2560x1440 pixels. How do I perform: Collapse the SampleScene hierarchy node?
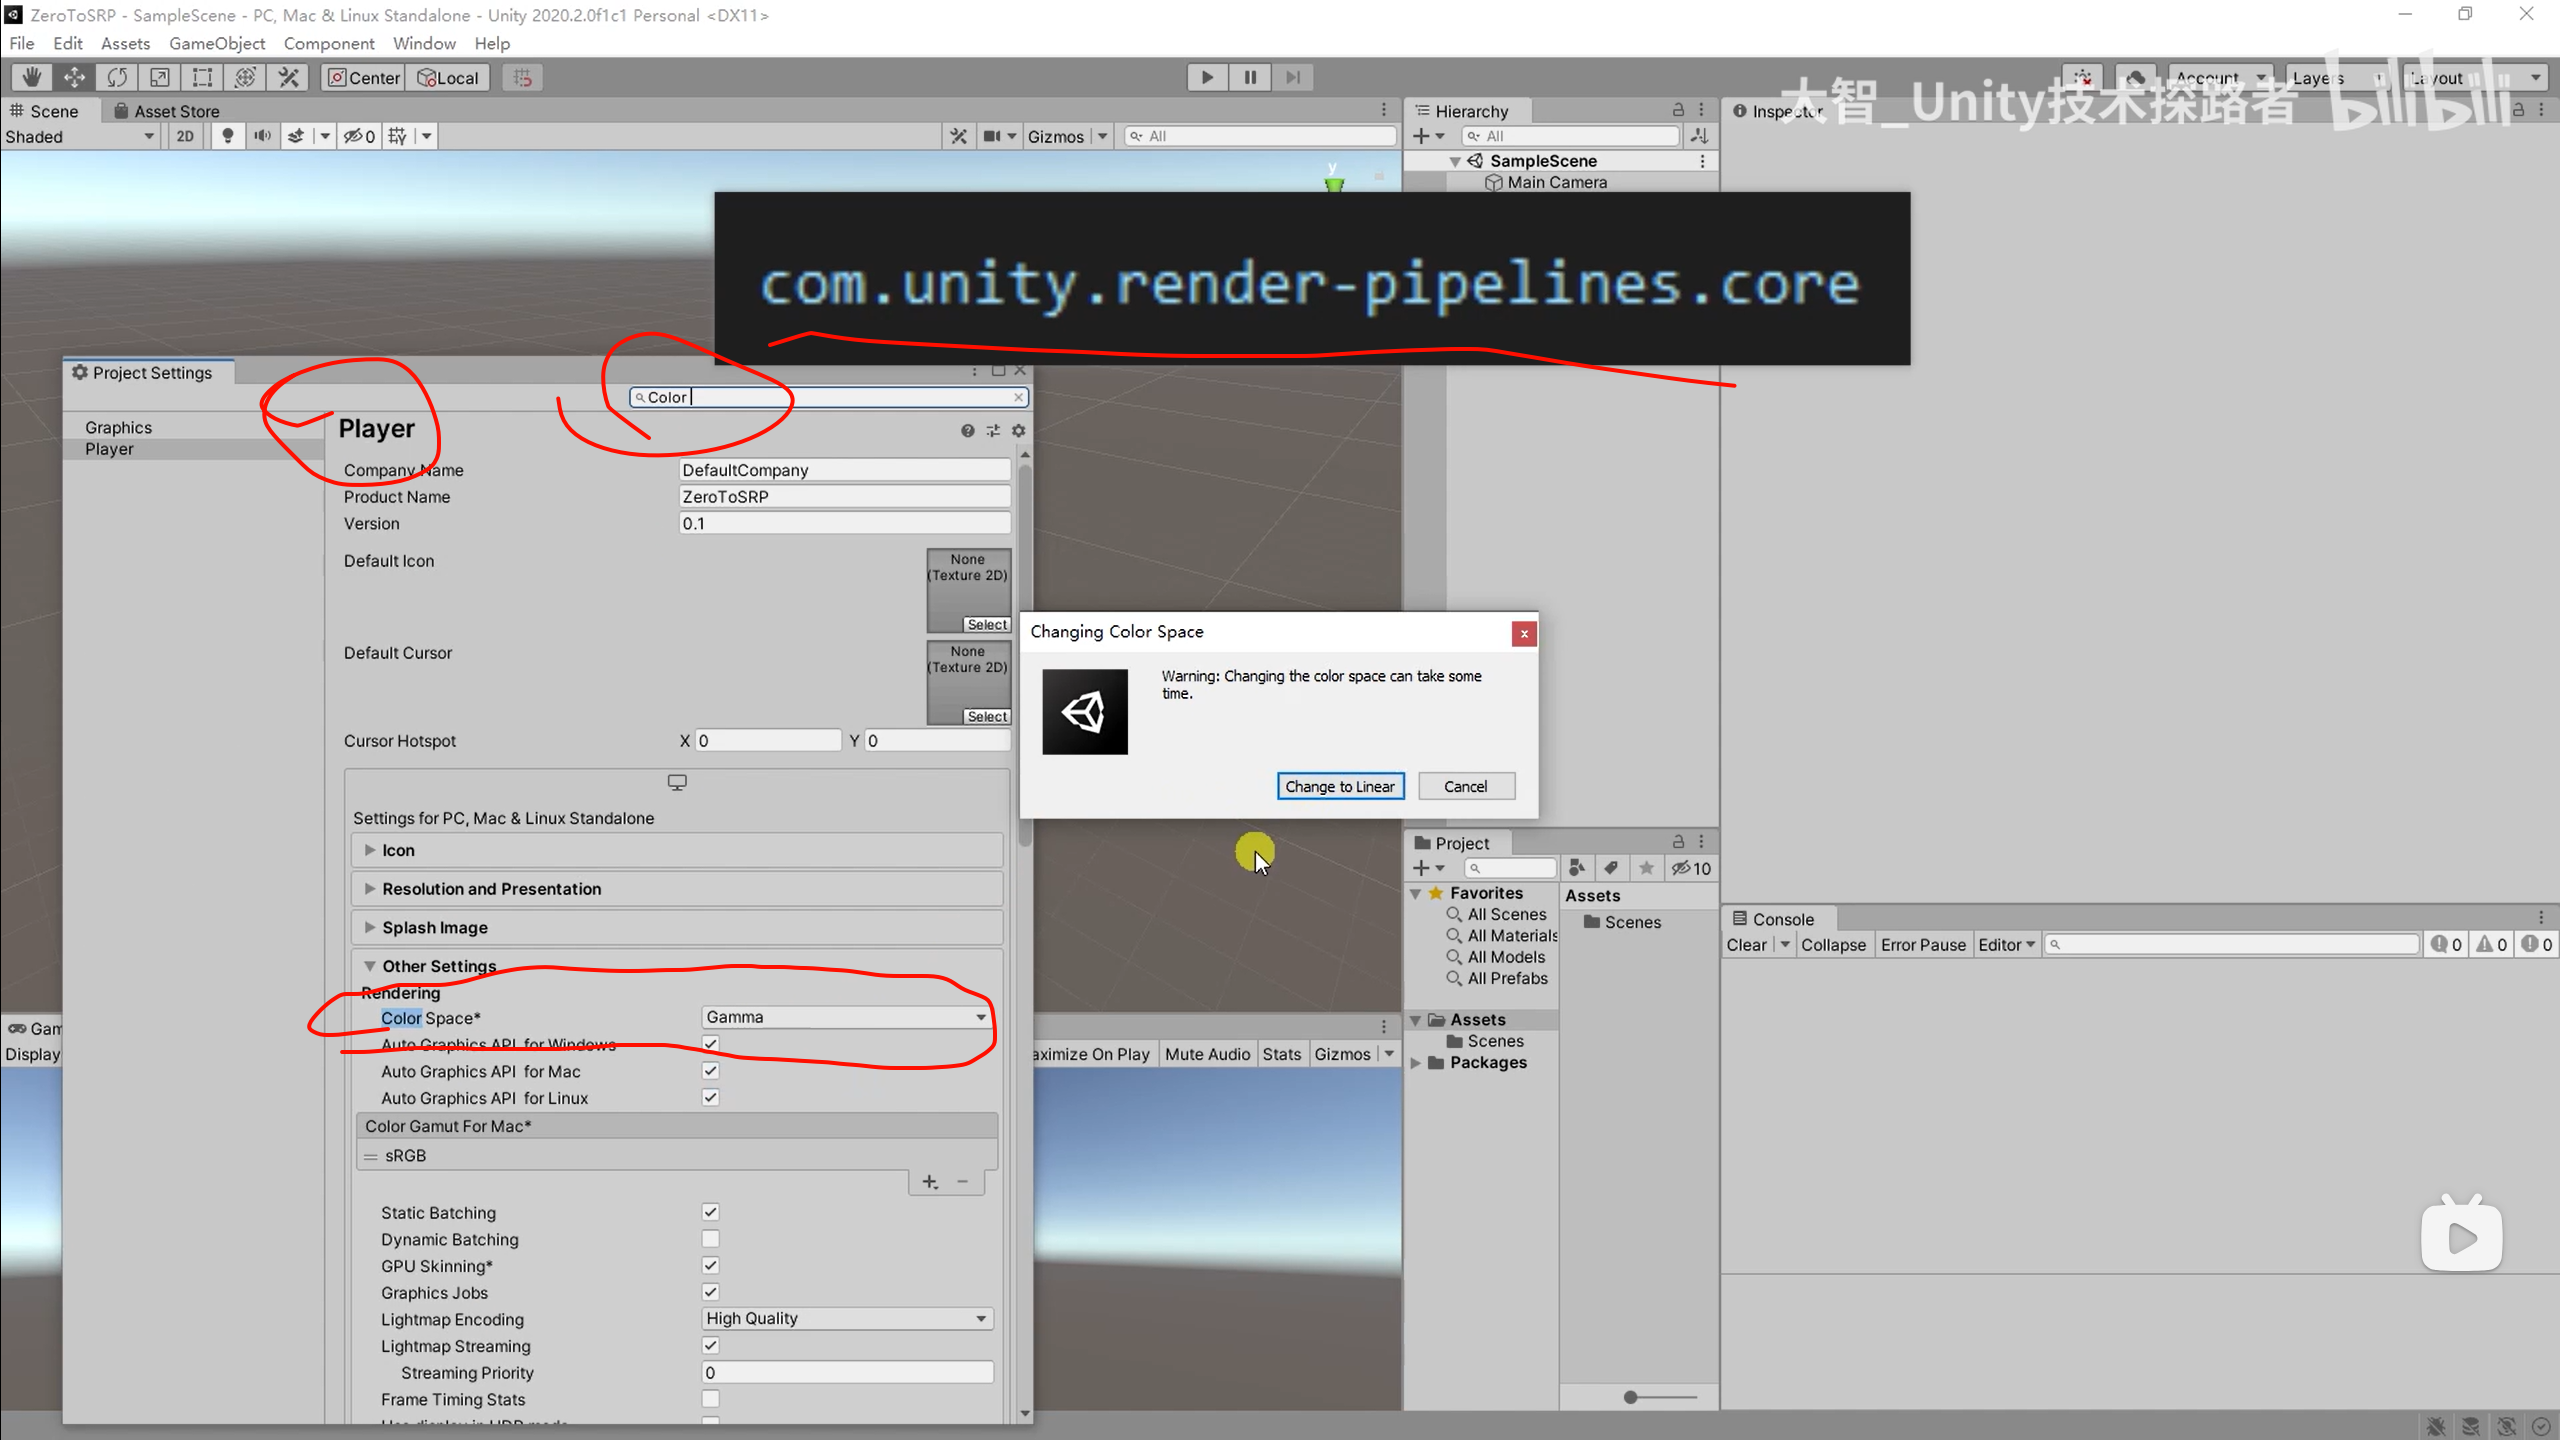(x=1455, y=161)
